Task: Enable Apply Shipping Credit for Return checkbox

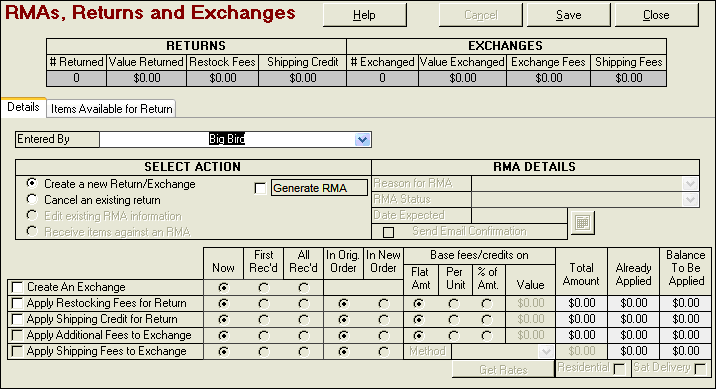Action: point(17,319)
